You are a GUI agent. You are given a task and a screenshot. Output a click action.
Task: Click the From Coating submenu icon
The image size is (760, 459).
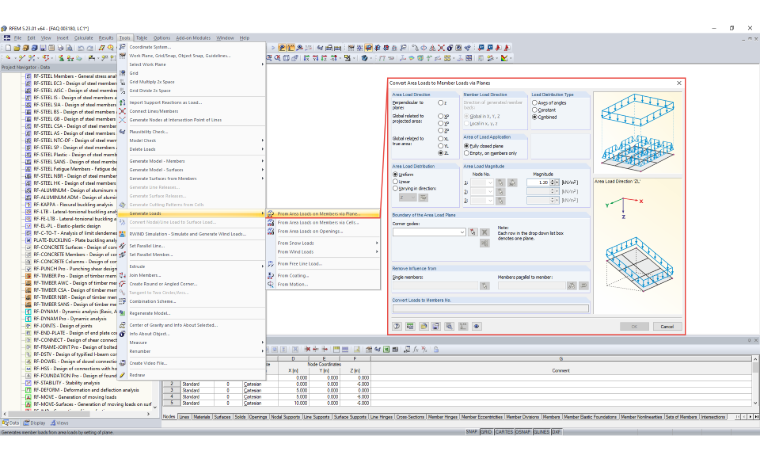click(271, 275)
